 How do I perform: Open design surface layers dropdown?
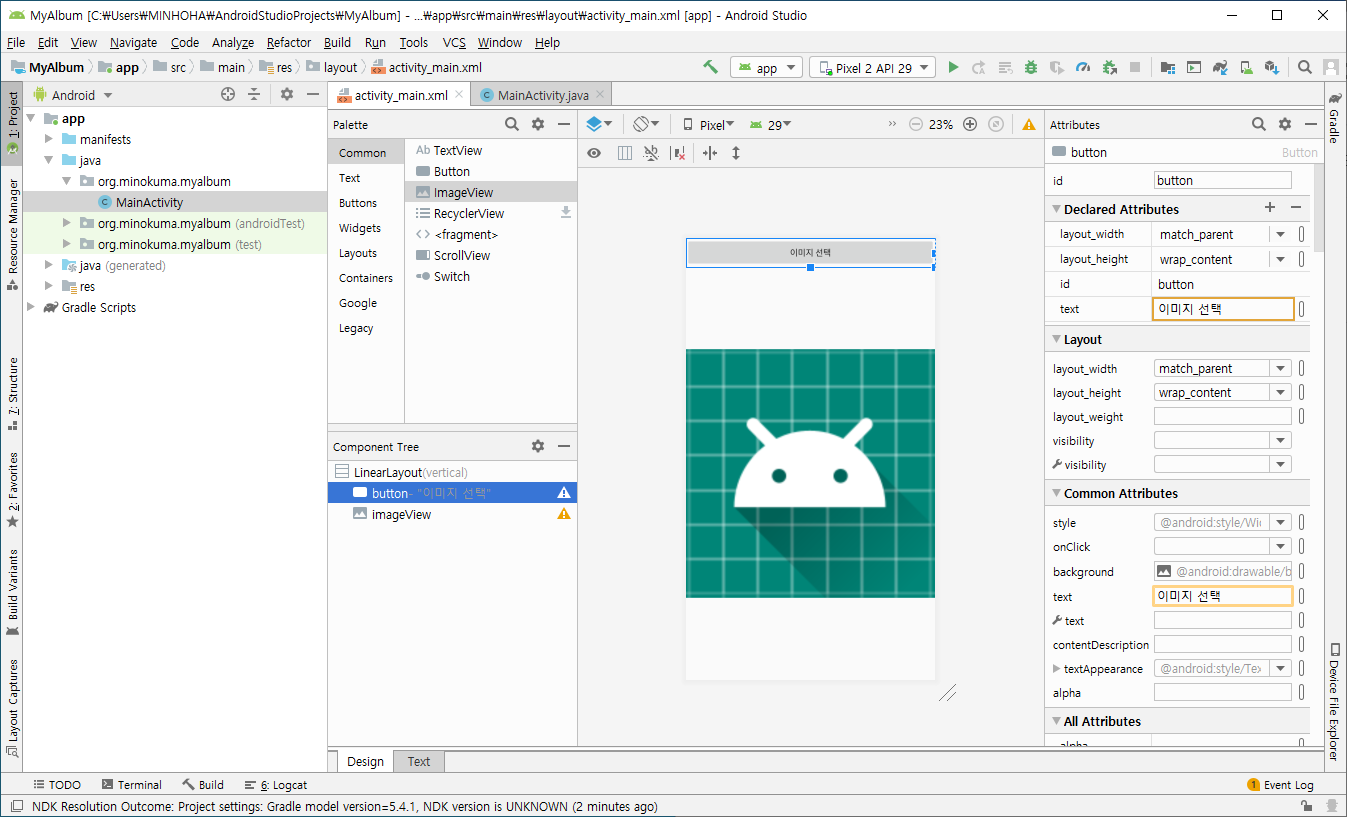[599, 124]
